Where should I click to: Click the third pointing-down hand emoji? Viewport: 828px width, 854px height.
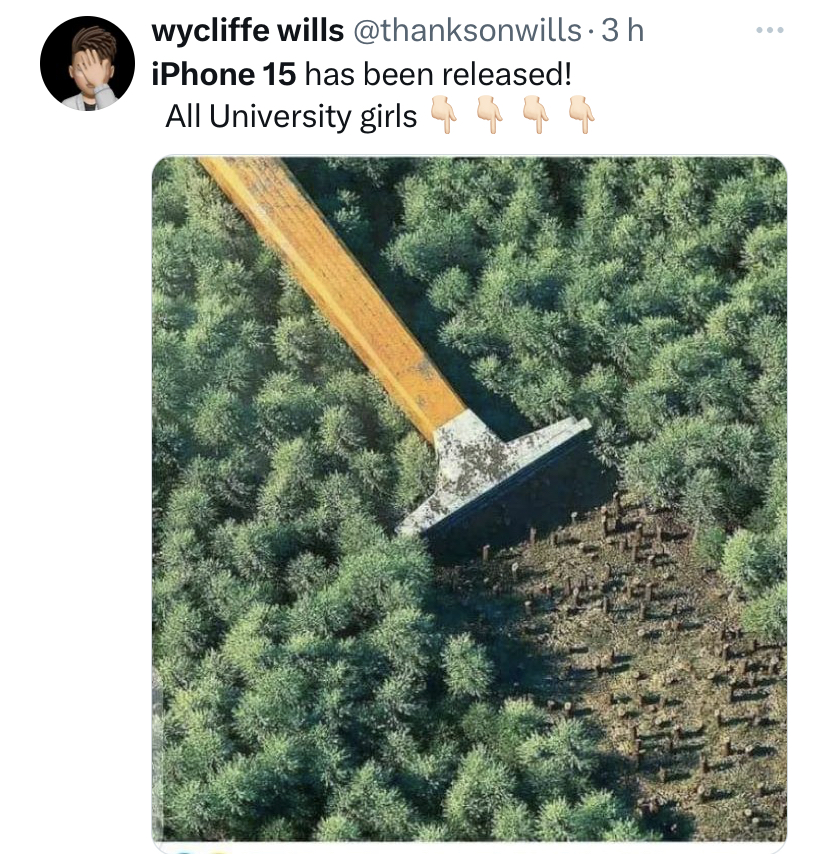535,117
